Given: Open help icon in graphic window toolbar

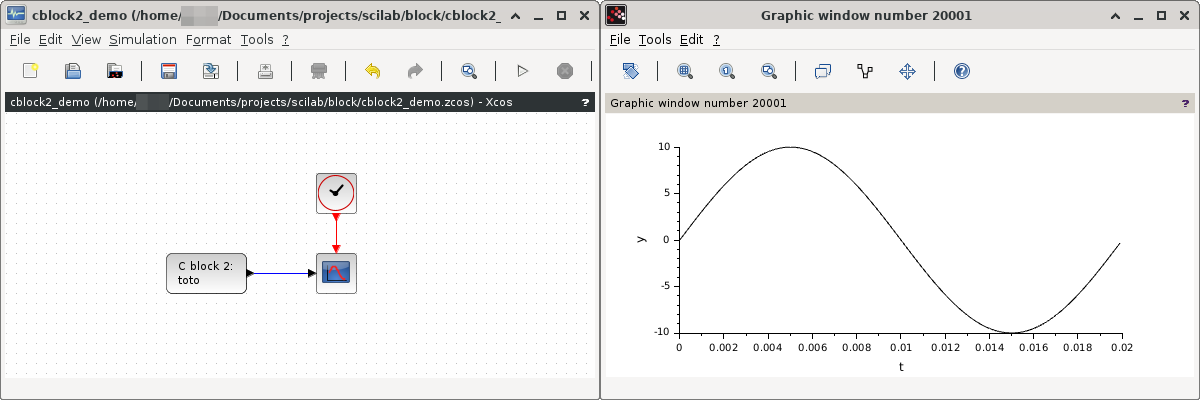Looking at the screenshot, I should tap(961, 71).
